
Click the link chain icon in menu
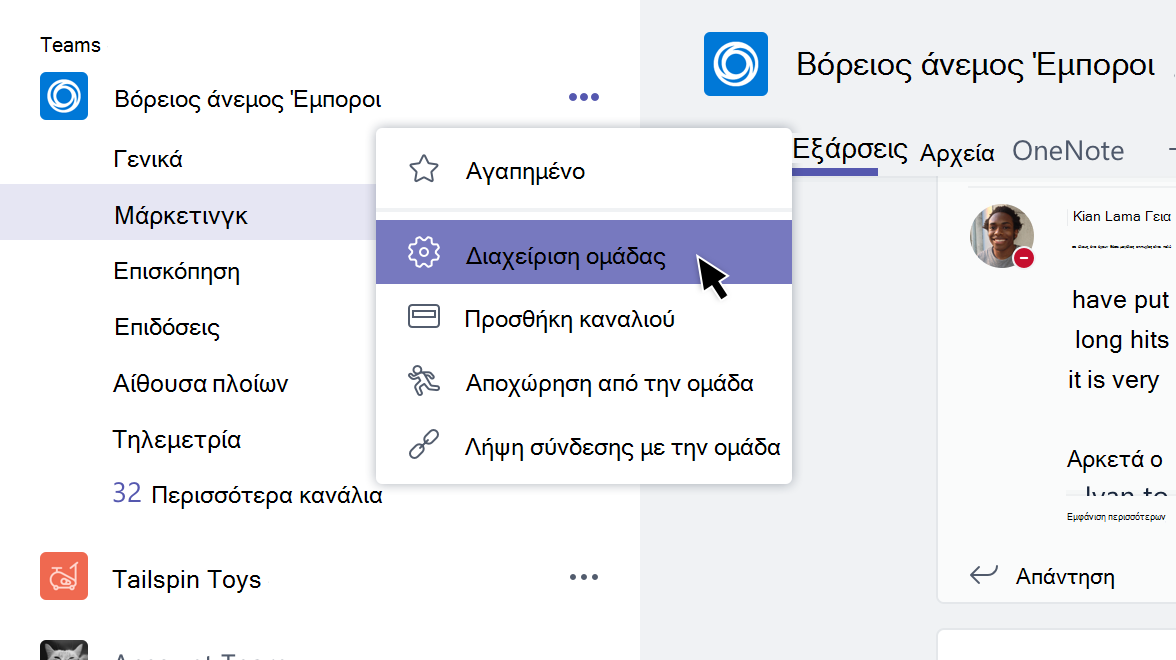point(424,444)
